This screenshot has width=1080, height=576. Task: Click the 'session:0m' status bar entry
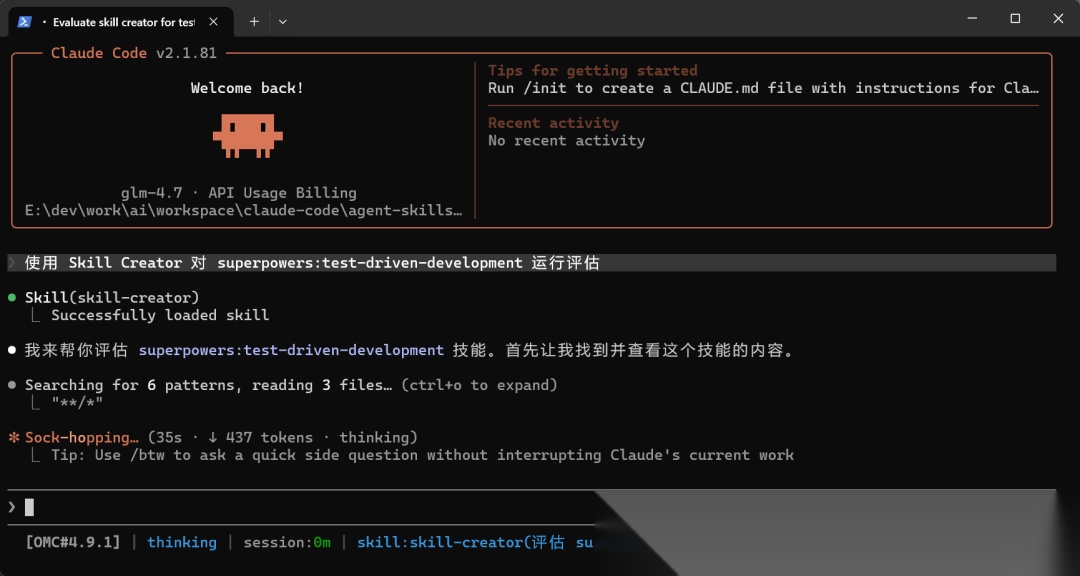coord(287,543)
